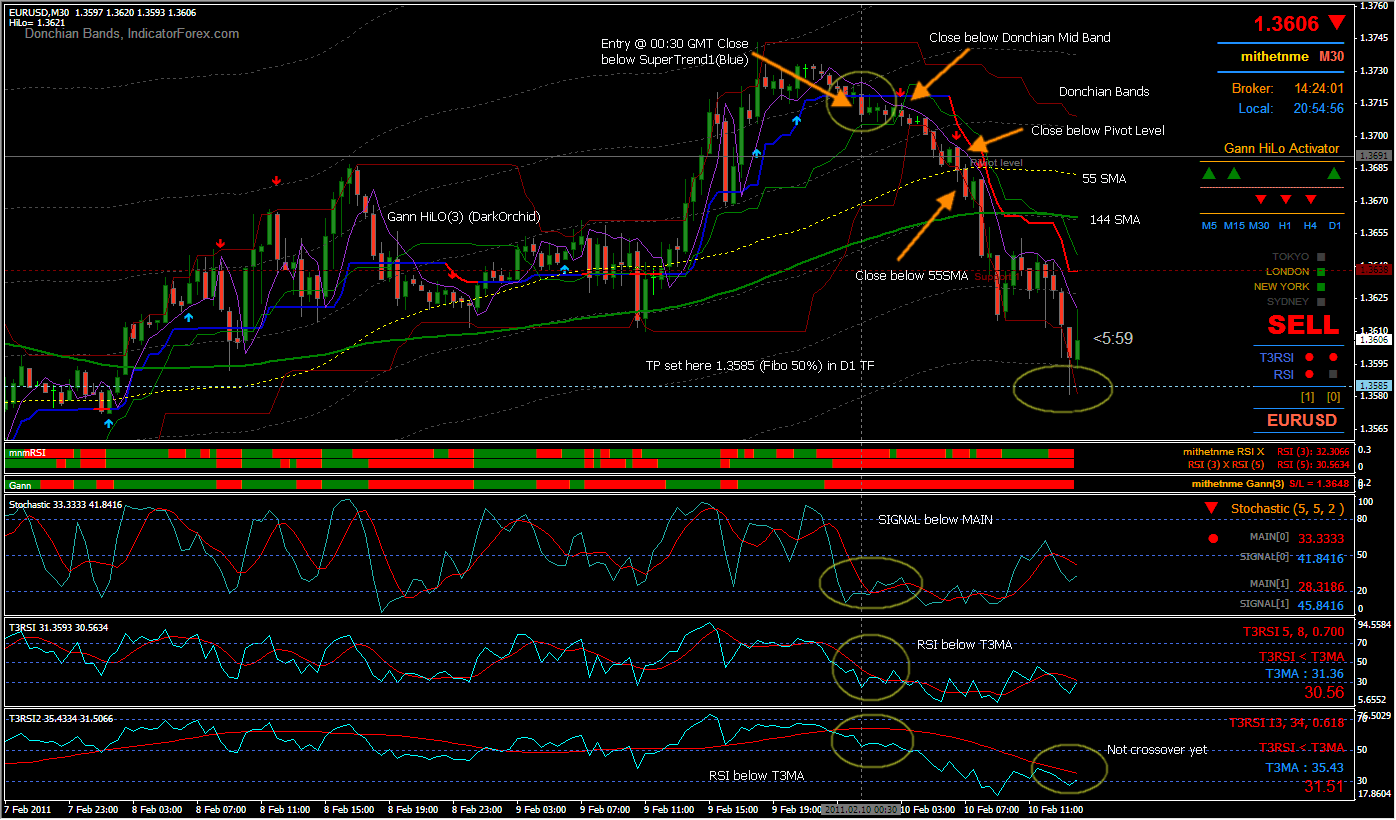Click the red down triangle above H1

coord(1285,200)
